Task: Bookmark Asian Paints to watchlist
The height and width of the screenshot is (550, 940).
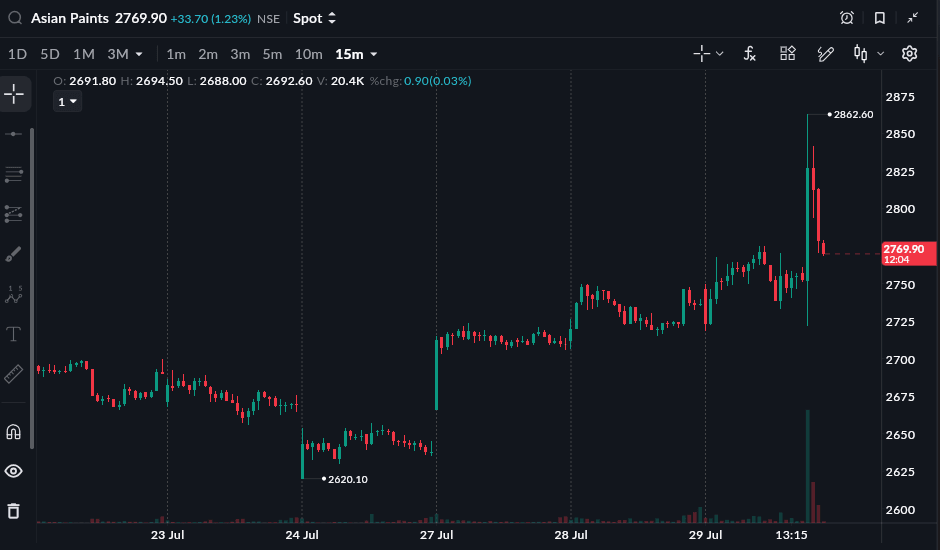Action: coord(879,18)
